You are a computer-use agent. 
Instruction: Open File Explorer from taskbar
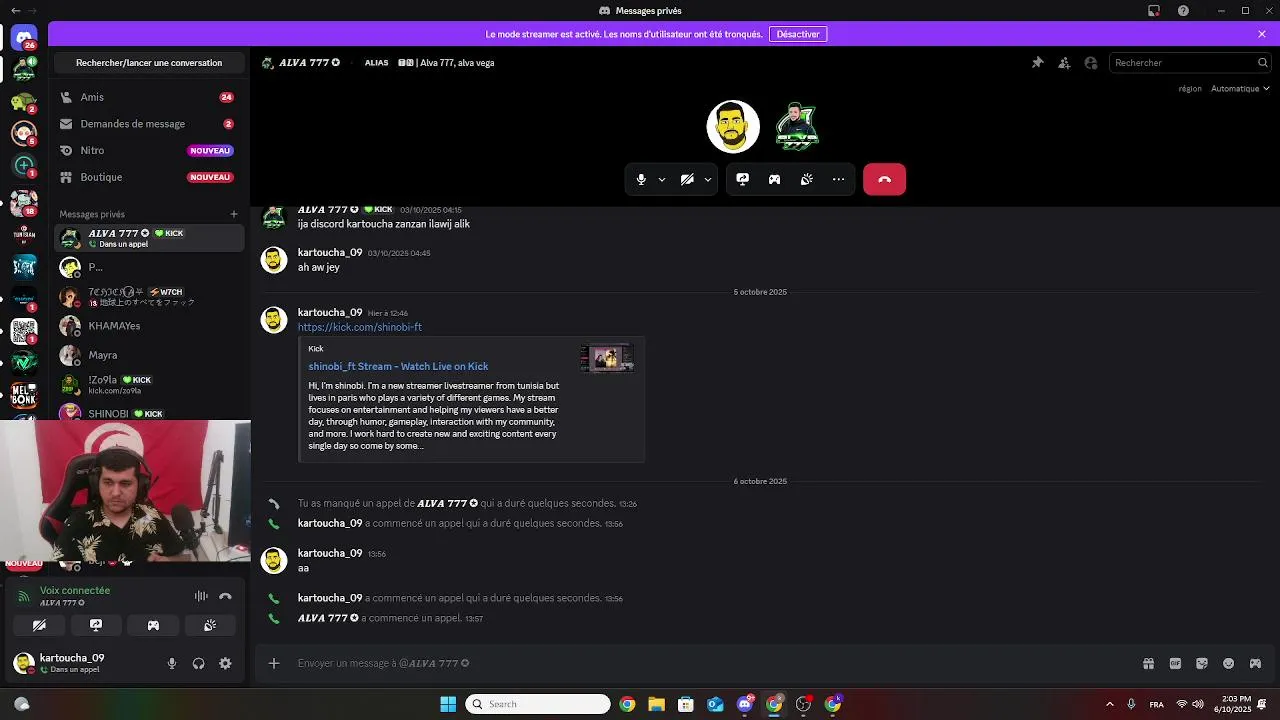(656, 704)
